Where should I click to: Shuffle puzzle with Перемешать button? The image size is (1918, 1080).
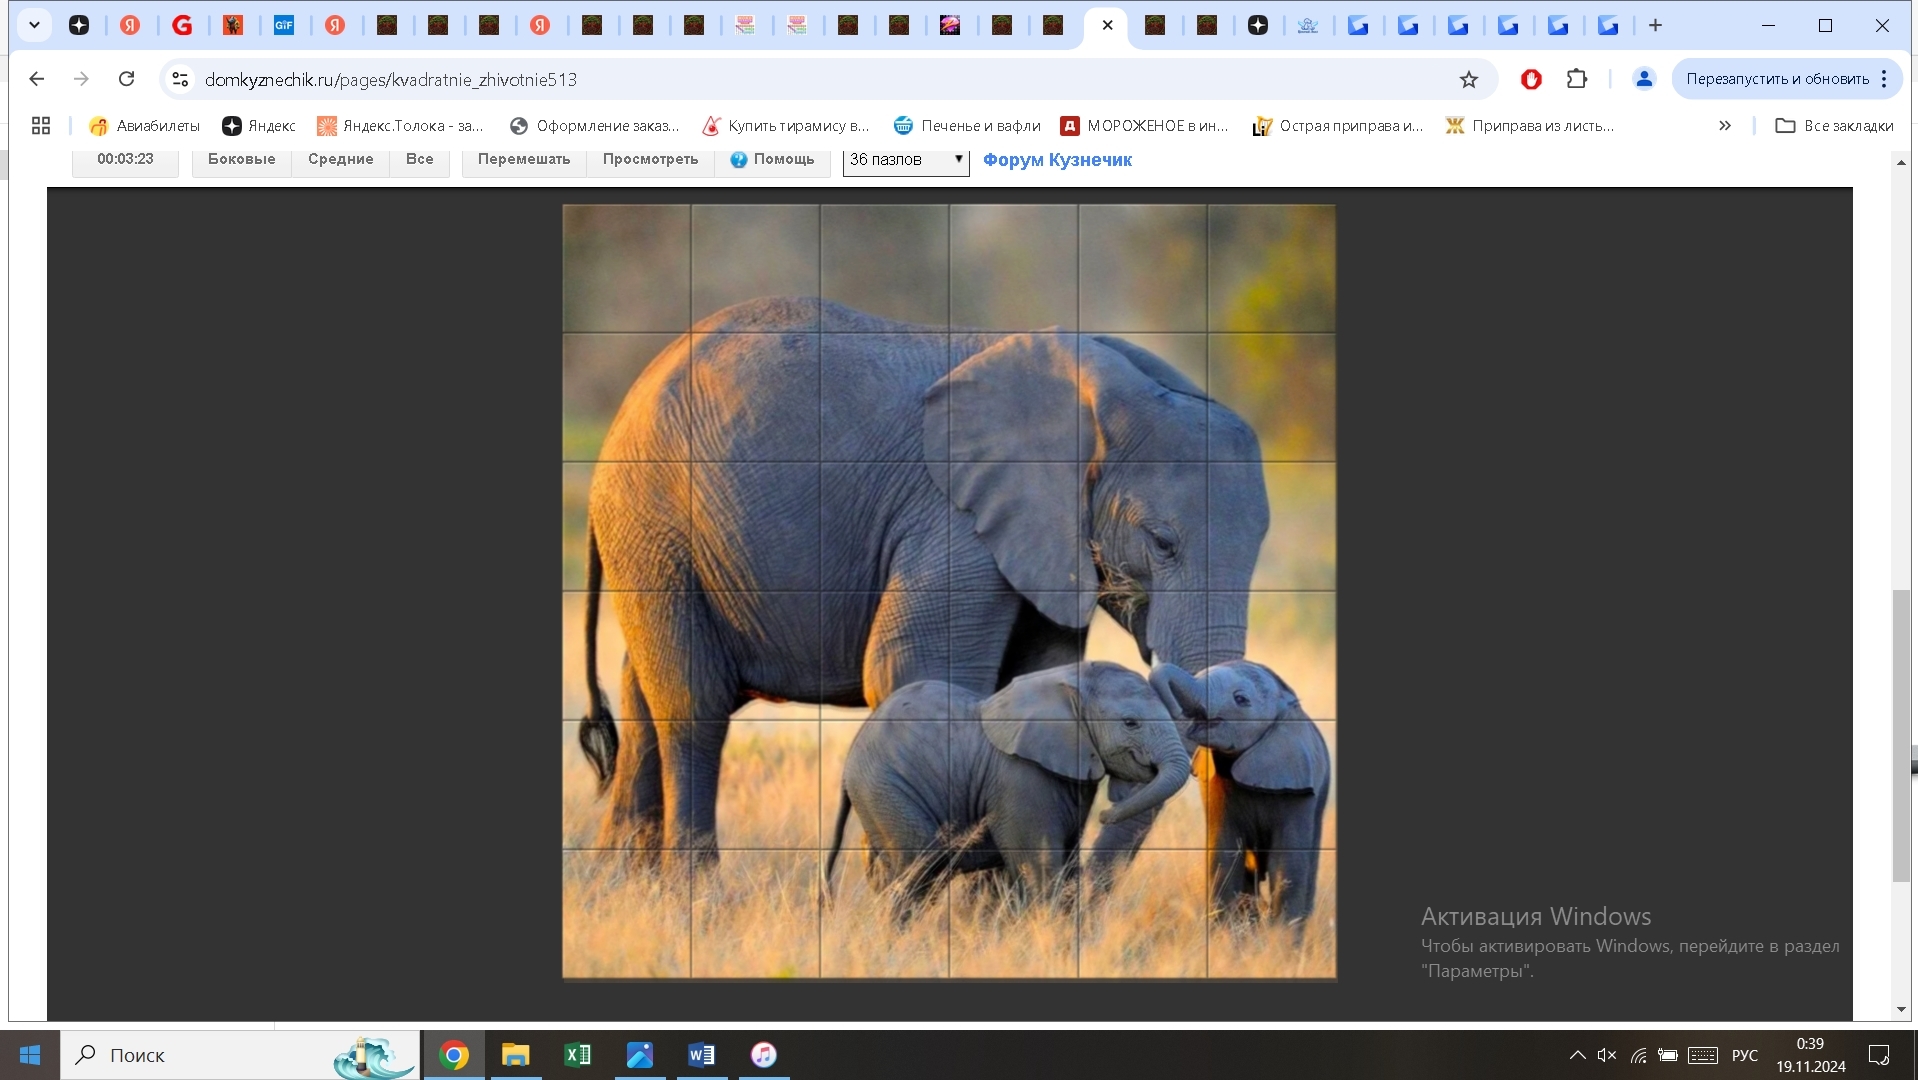coord(523,160)
